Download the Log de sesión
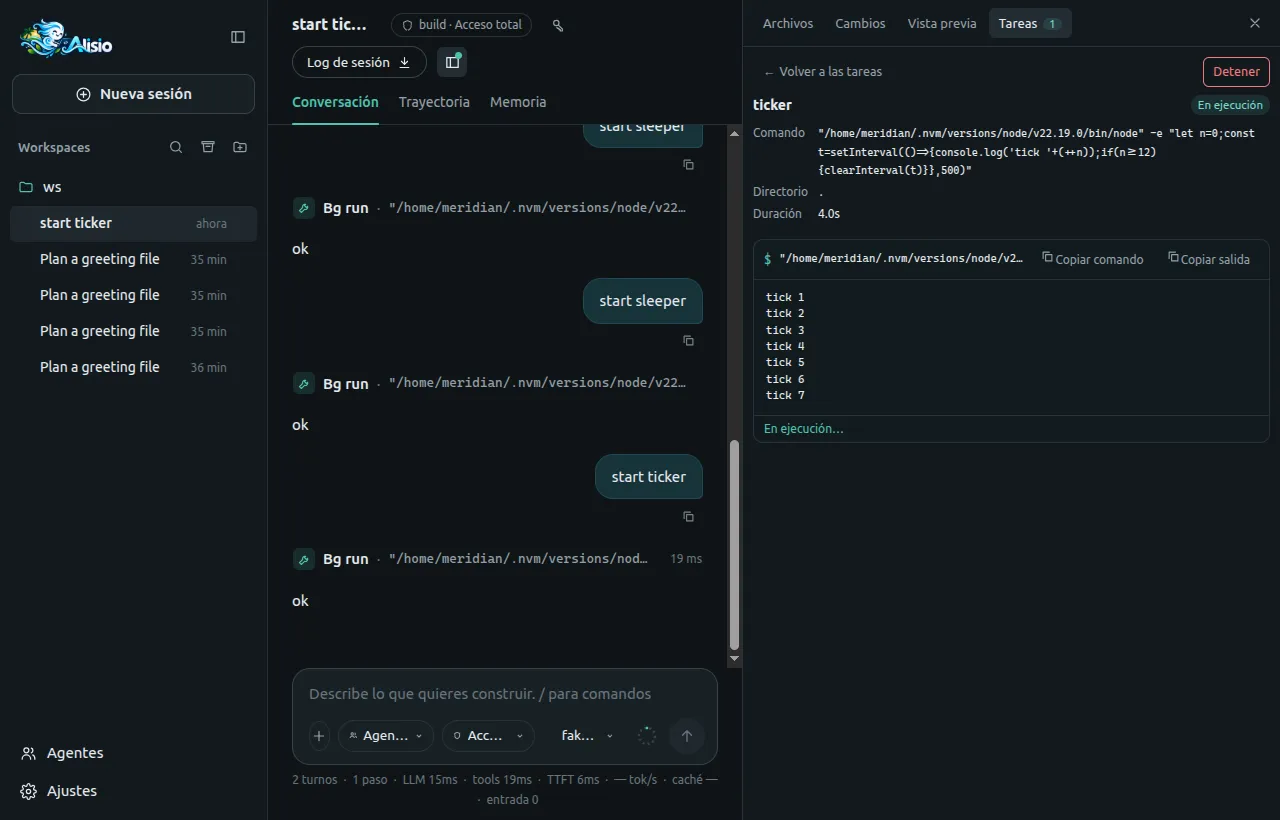 pyautogui.click(x=359, y=62)
